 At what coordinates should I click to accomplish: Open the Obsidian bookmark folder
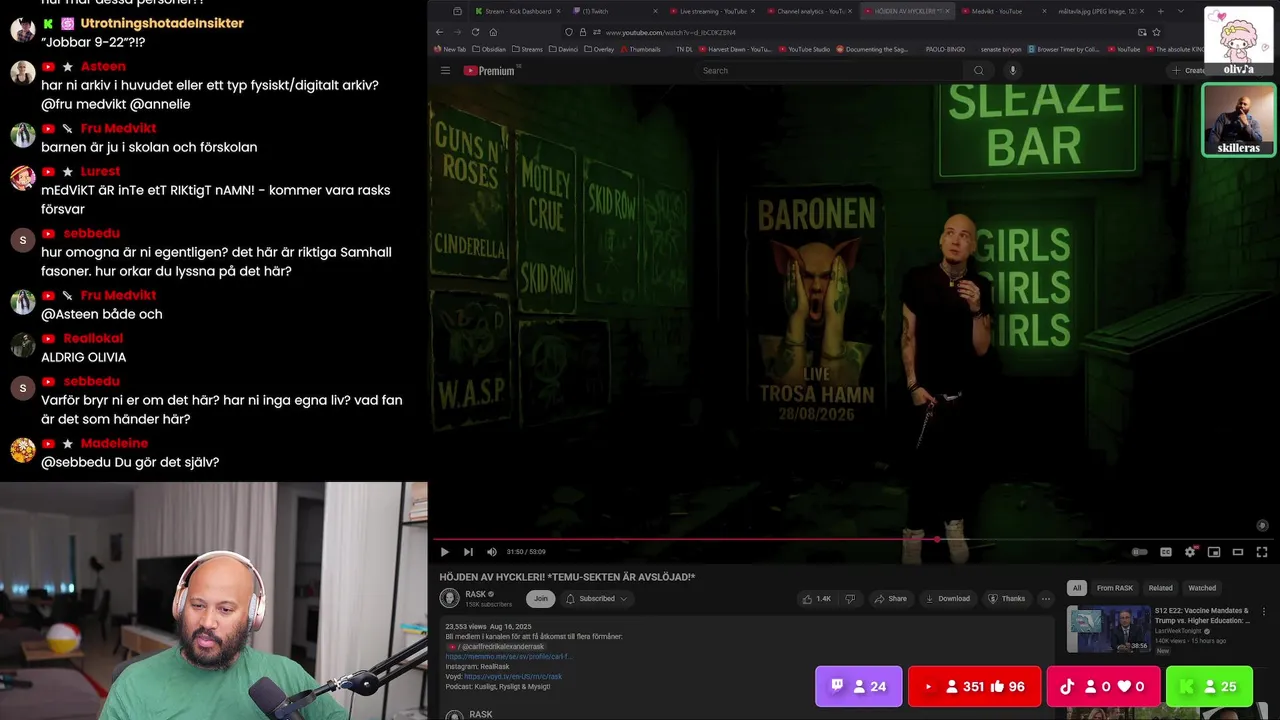tap(490, 49)
